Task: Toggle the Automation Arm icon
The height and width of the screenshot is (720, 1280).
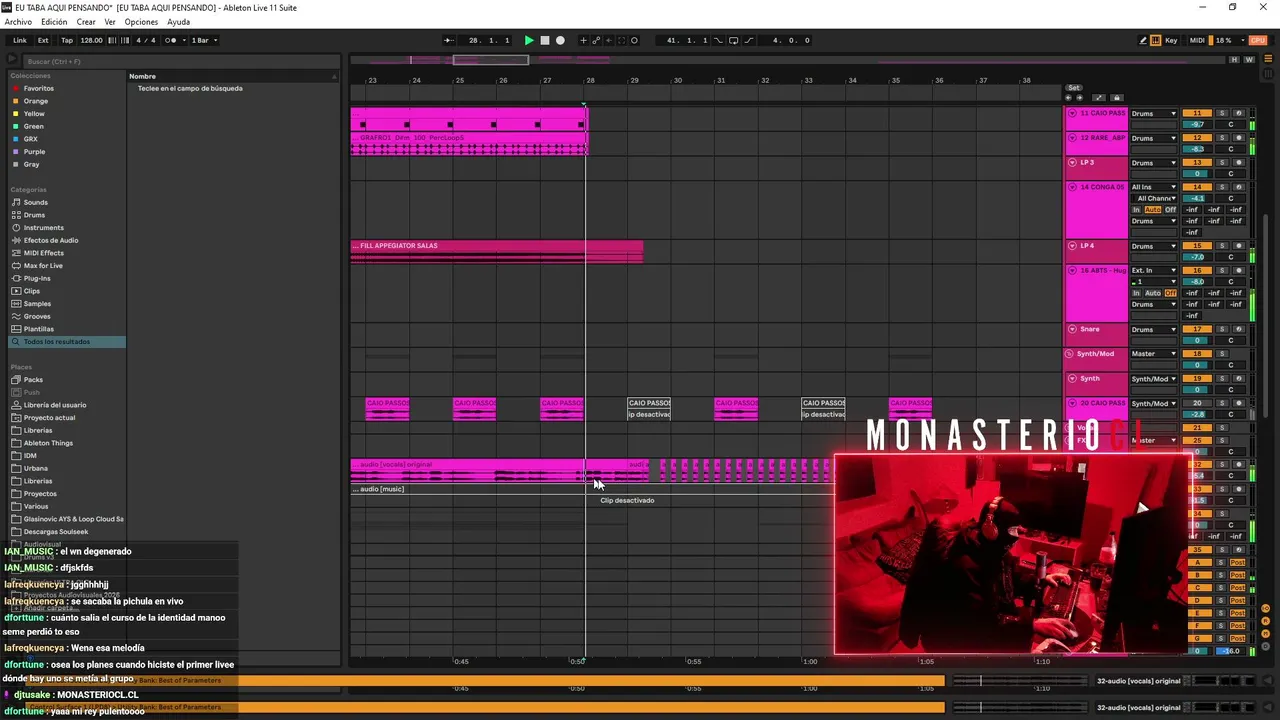Action: [x=596, y=41]
